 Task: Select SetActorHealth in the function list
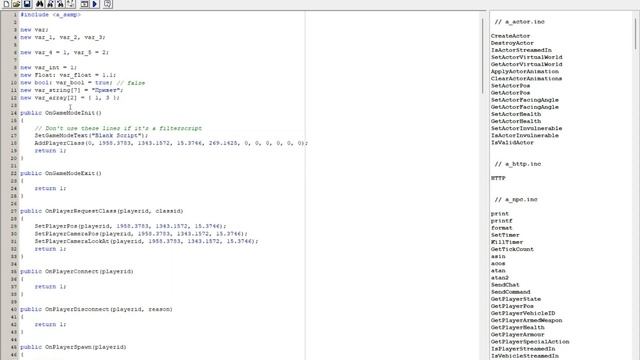(516, 114)
